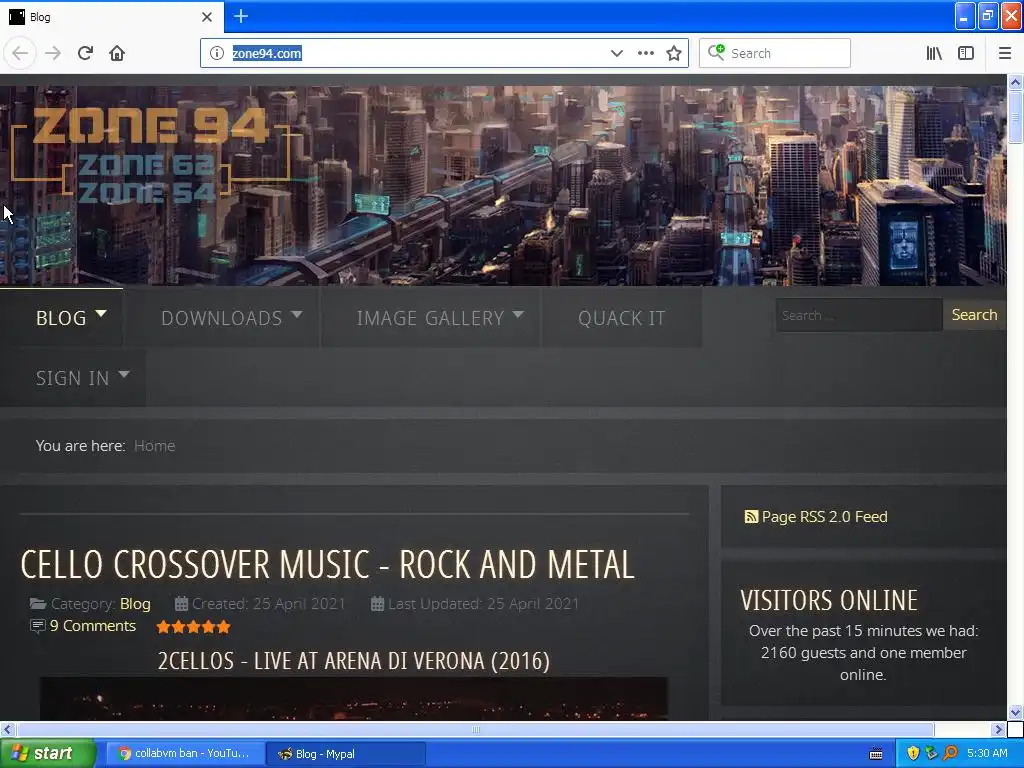Open the Library bookshelf icon
Image resolution: width=1024 pixels, height=768 pixels.
[x=934, y=53]
